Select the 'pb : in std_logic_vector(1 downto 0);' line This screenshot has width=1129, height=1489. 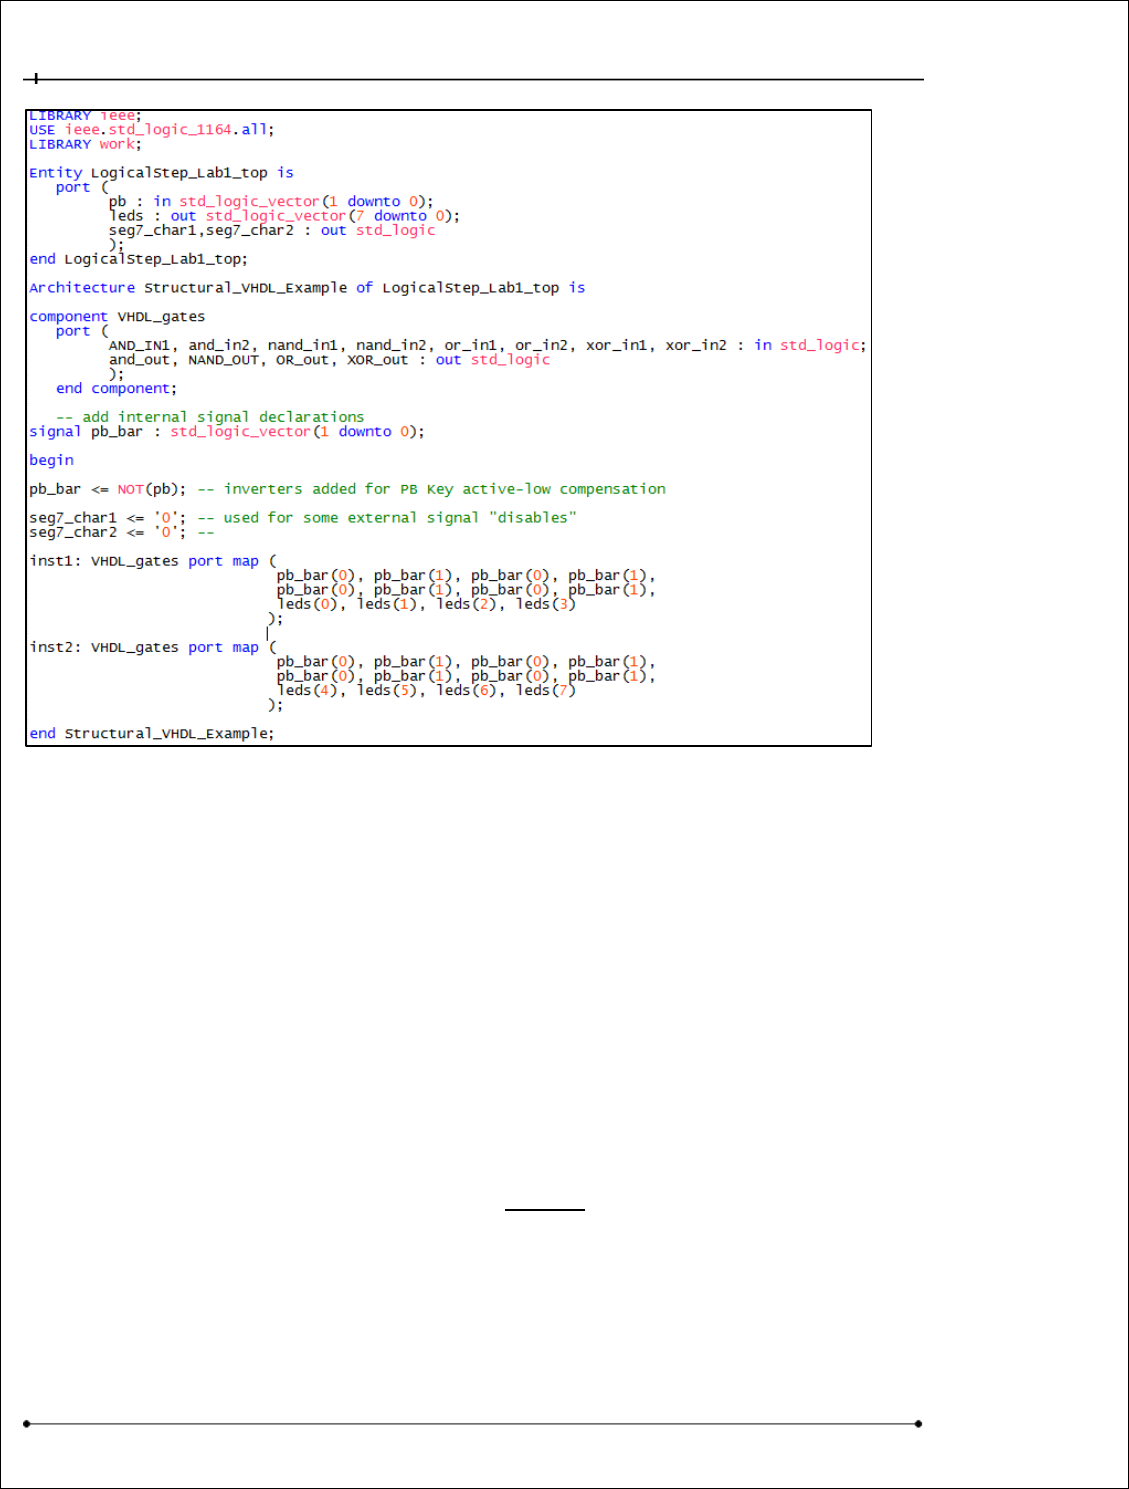coord(271,202)
